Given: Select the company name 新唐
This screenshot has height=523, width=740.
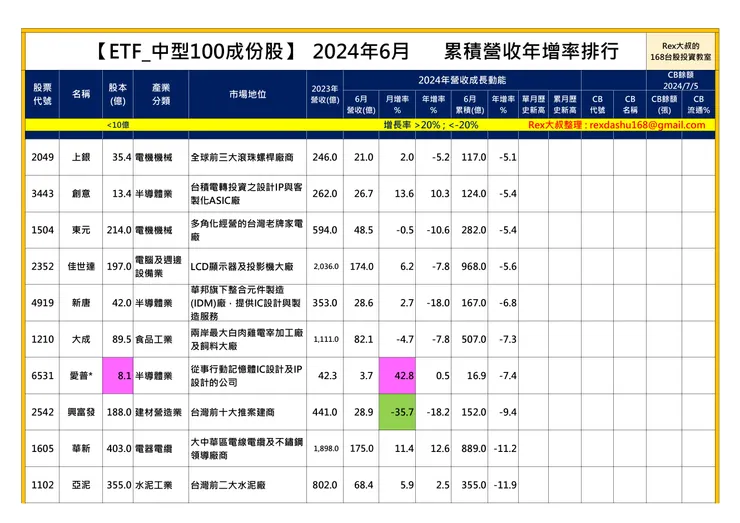Looking at the screenshot, I should [81, 303].
